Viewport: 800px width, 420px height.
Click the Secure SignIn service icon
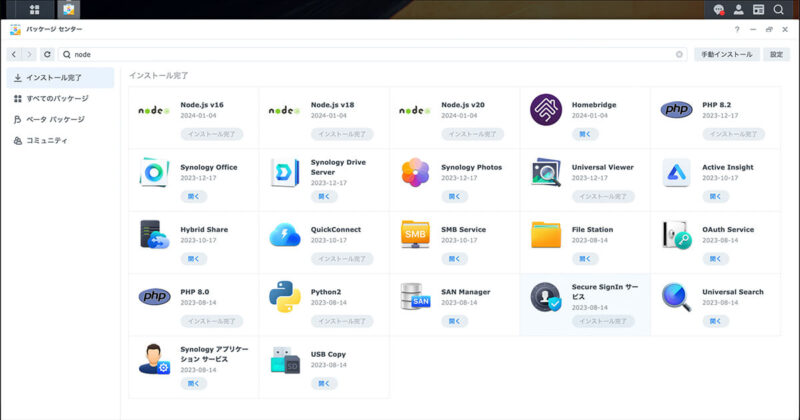545,297
